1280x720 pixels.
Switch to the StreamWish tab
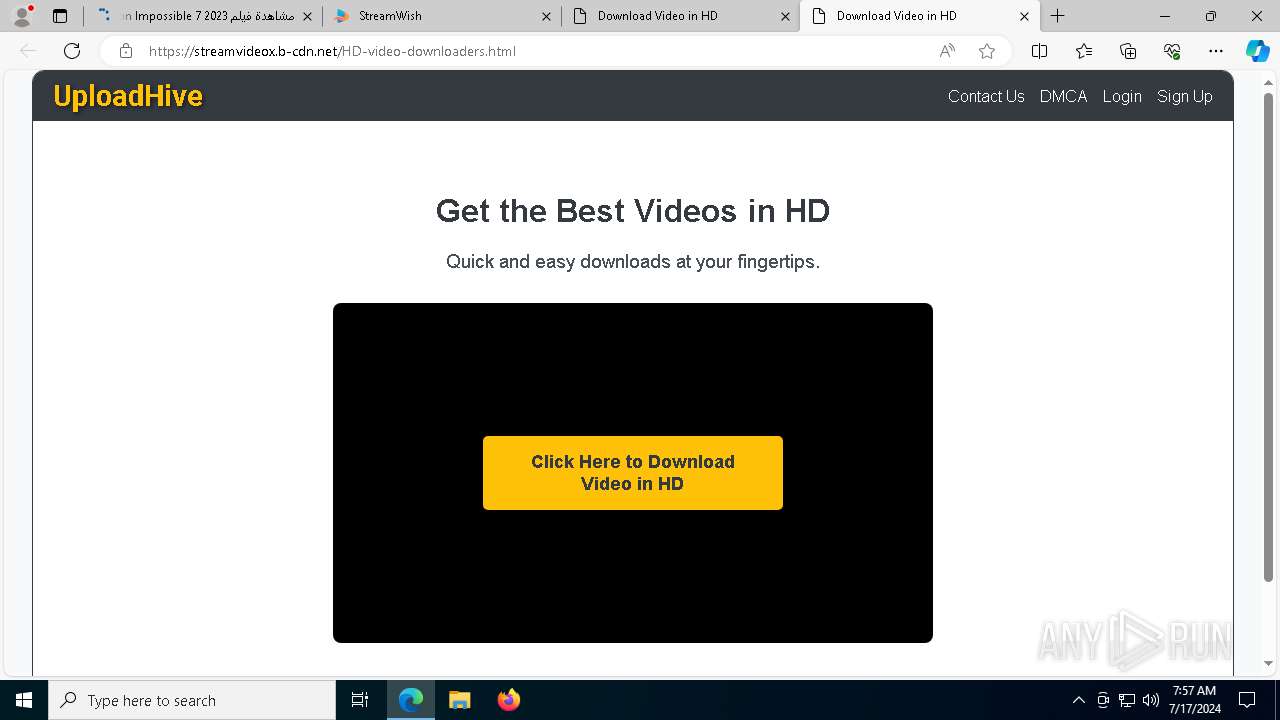pyautogui.click(x=442, y=16)
